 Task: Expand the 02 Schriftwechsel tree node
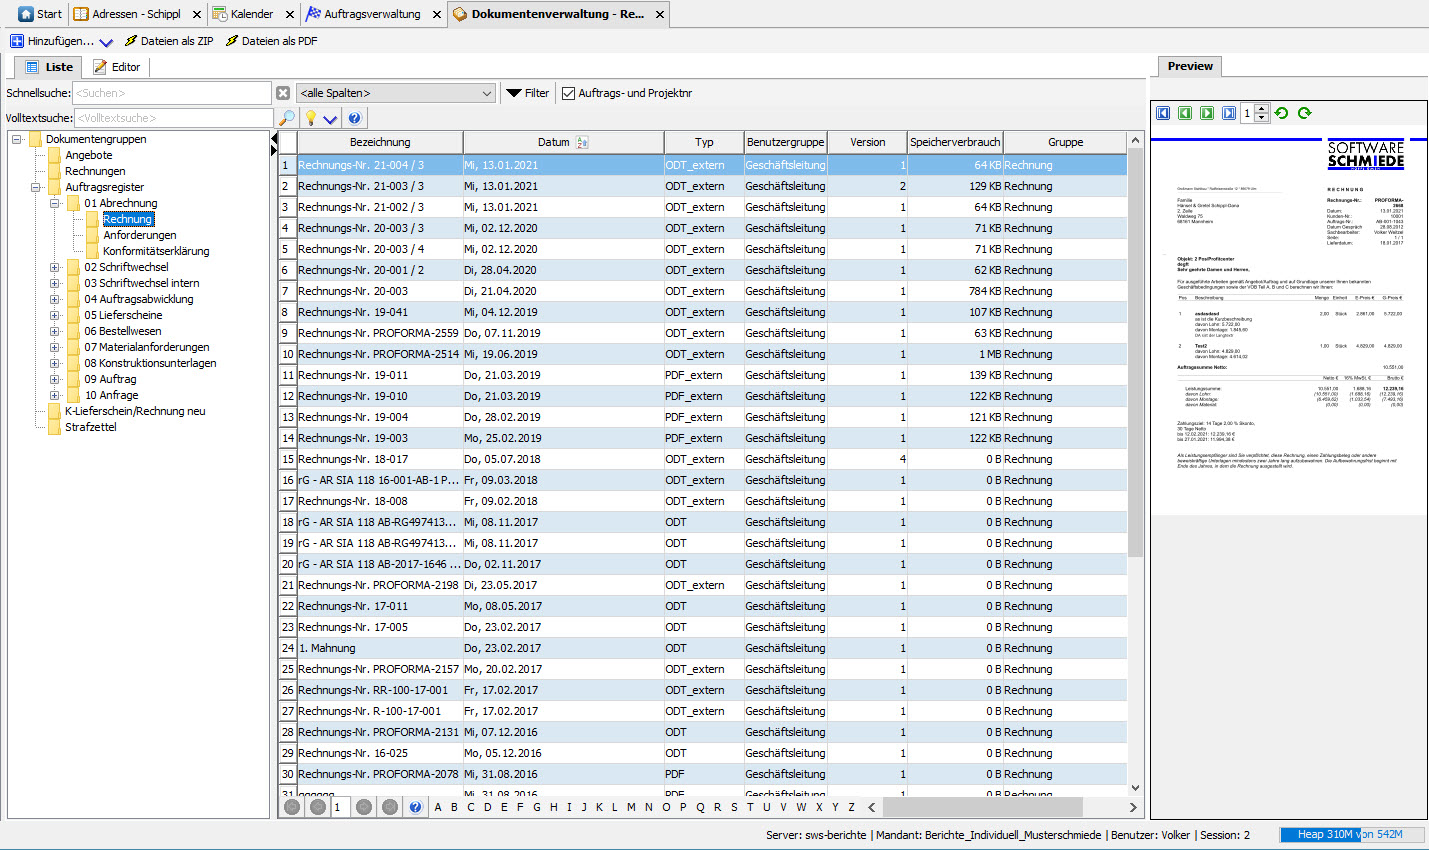click(x=55, y=267)
